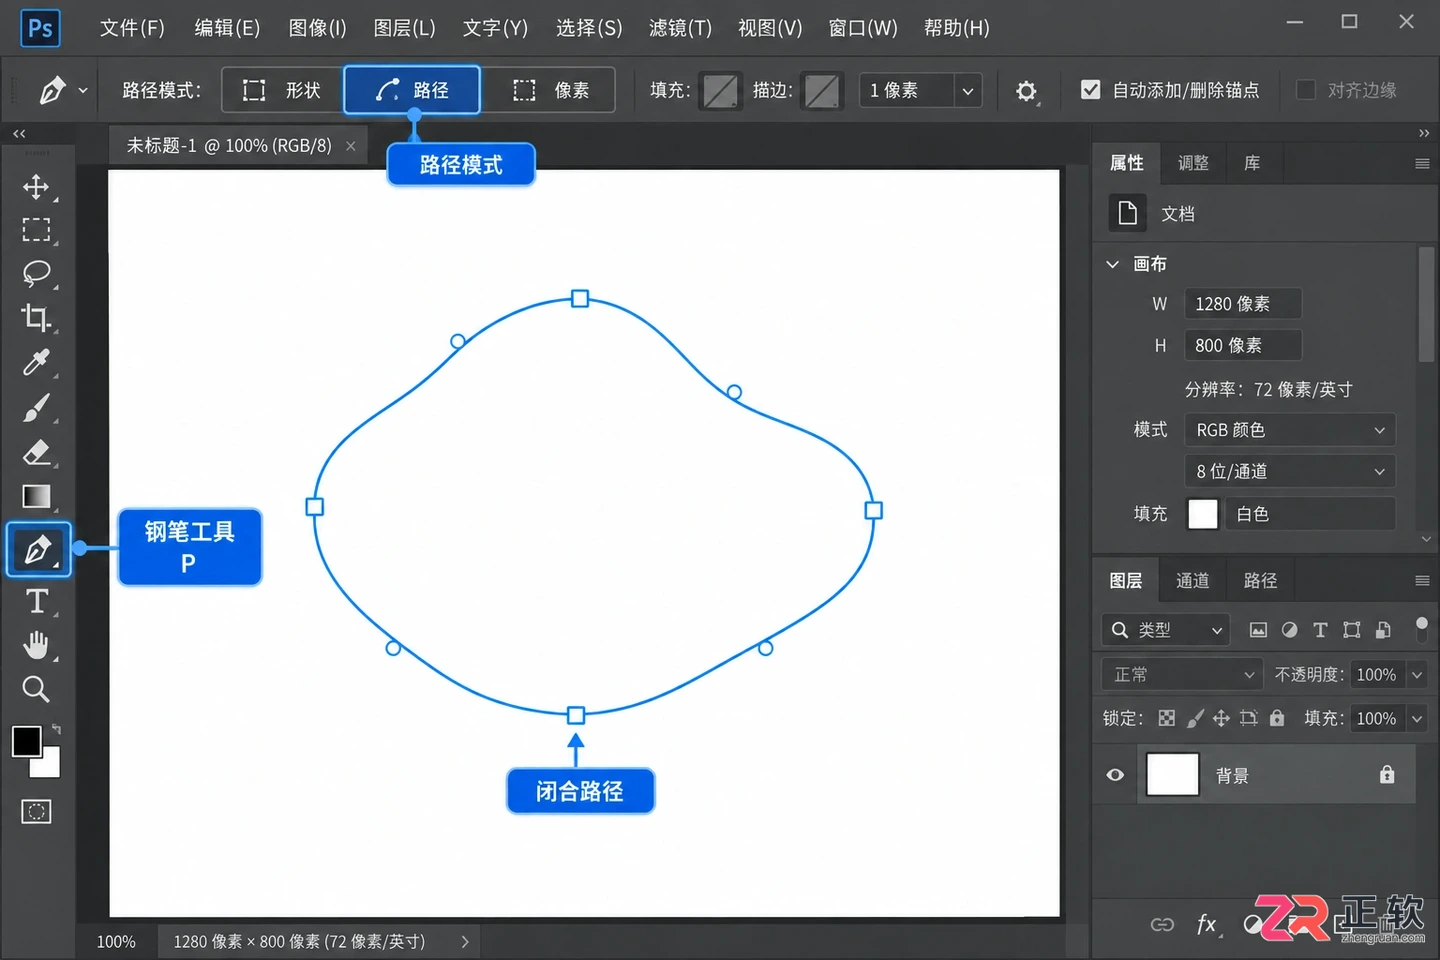1440x960 pixels.
Task: Toggle the layer filter switch
Action: tap(1421, 628)
